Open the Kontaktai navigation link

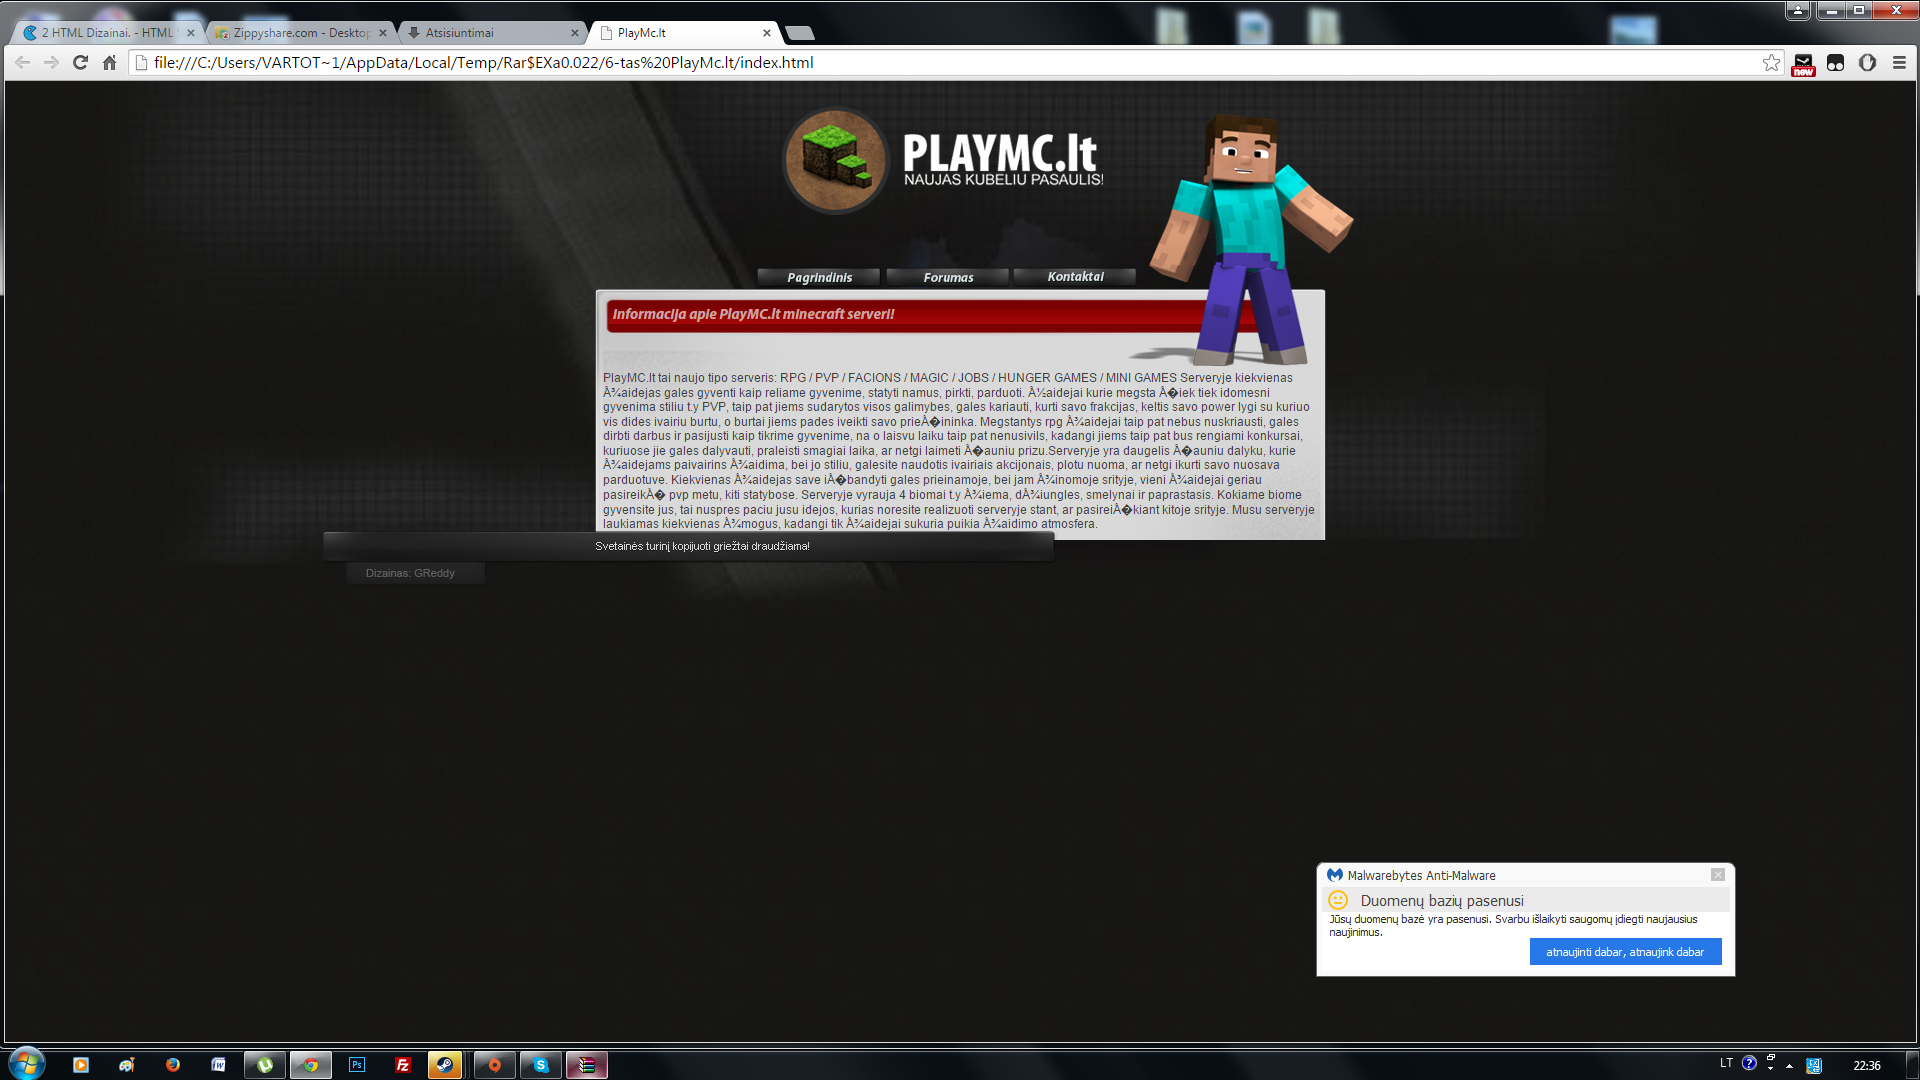point(1075,277)
